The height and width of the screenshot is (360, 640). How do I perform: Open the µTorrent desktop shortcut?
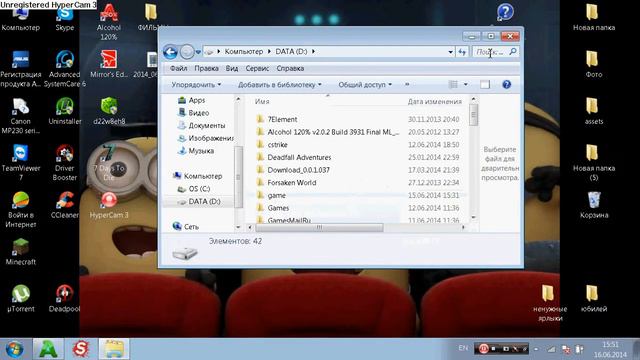click(20, 299)
